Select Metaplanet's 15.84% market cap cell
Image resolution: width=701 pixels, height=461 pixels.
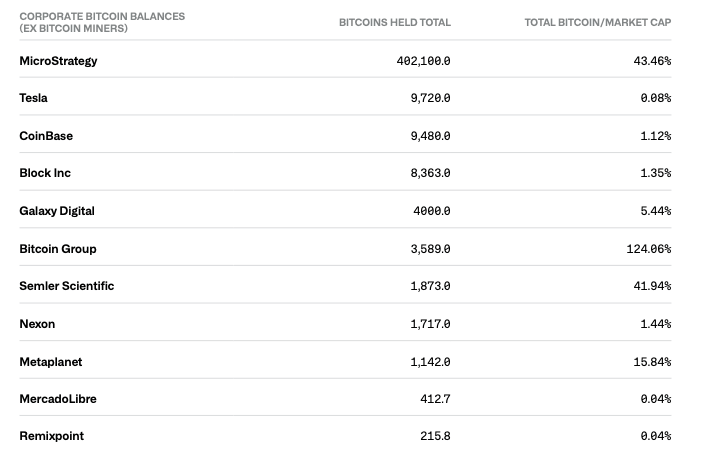[651, 361]
